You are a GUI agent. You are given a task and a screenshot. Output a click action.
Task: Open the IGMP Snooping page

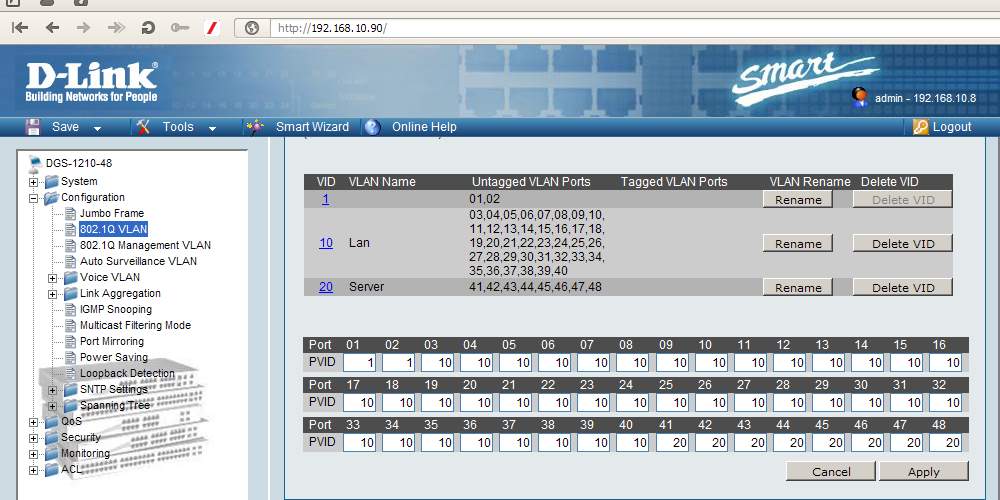pyautogui.click(x=115, y=309)
